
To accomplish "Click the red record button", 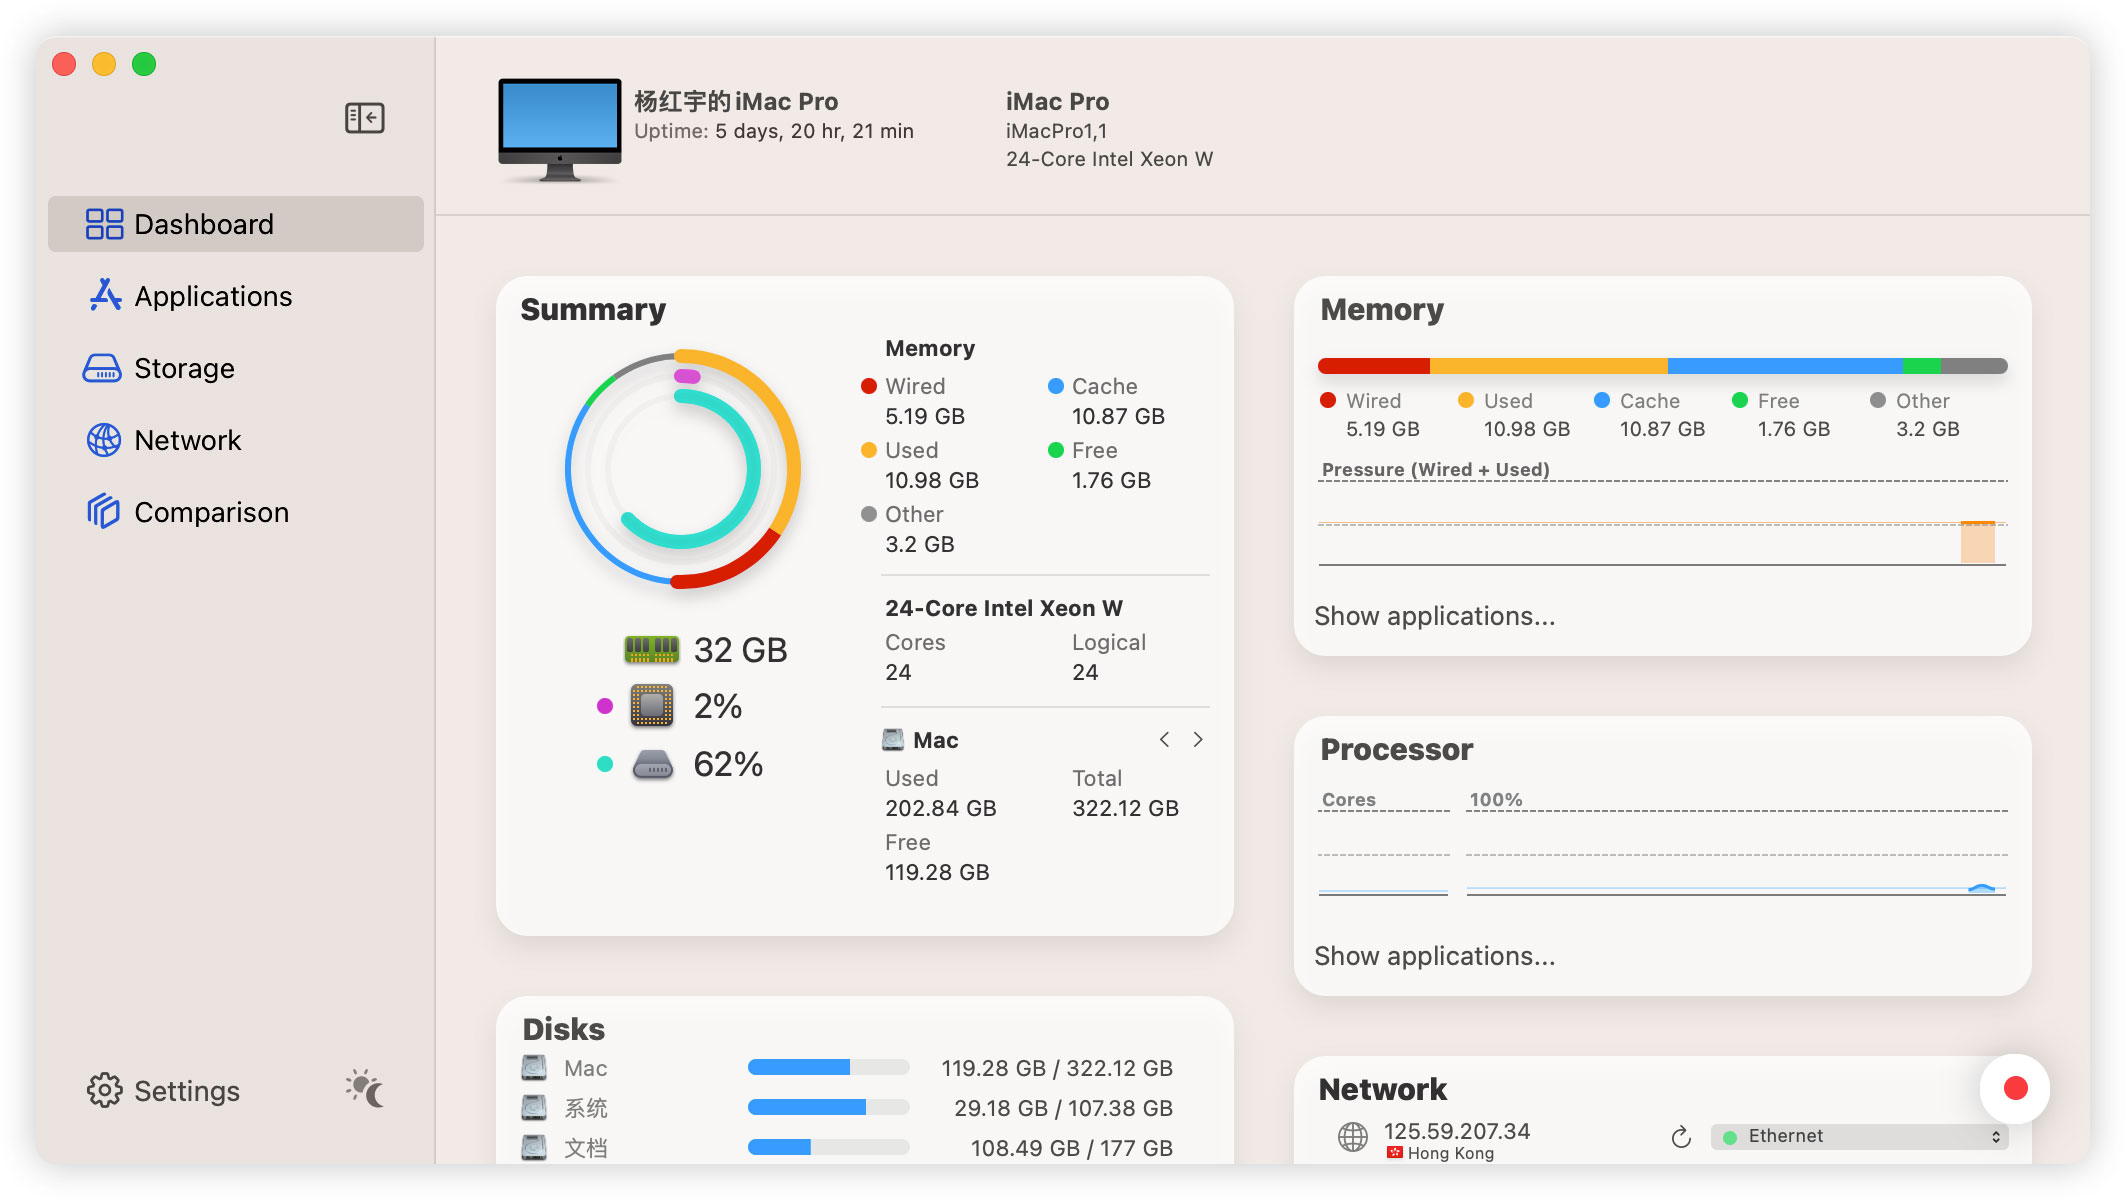I will pyautogui.click(x=2015, y=1089).
